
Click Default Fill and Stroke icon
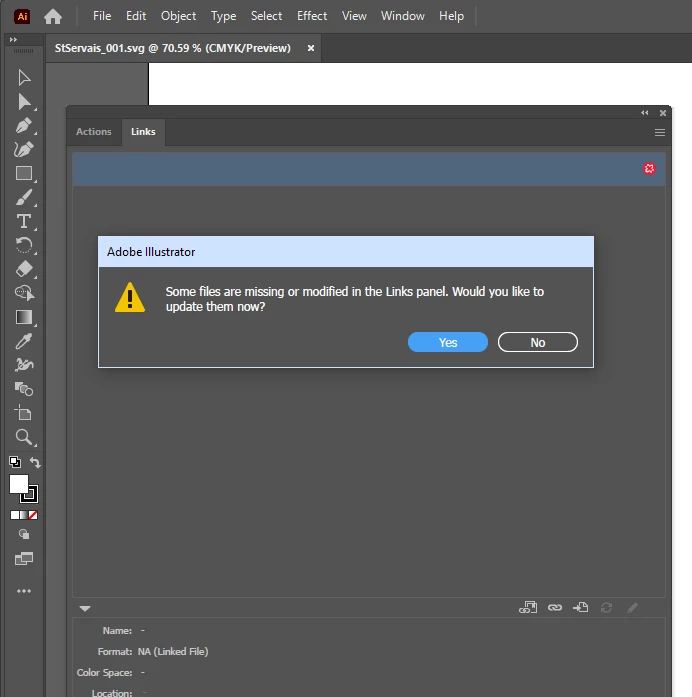(15, 462)
